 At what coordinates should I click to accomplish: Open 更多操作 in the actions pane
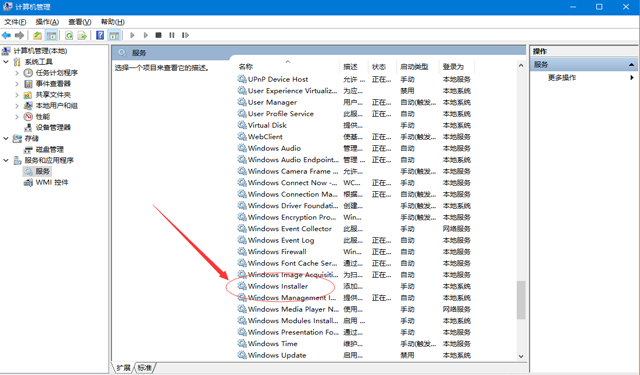click(562, 78)
